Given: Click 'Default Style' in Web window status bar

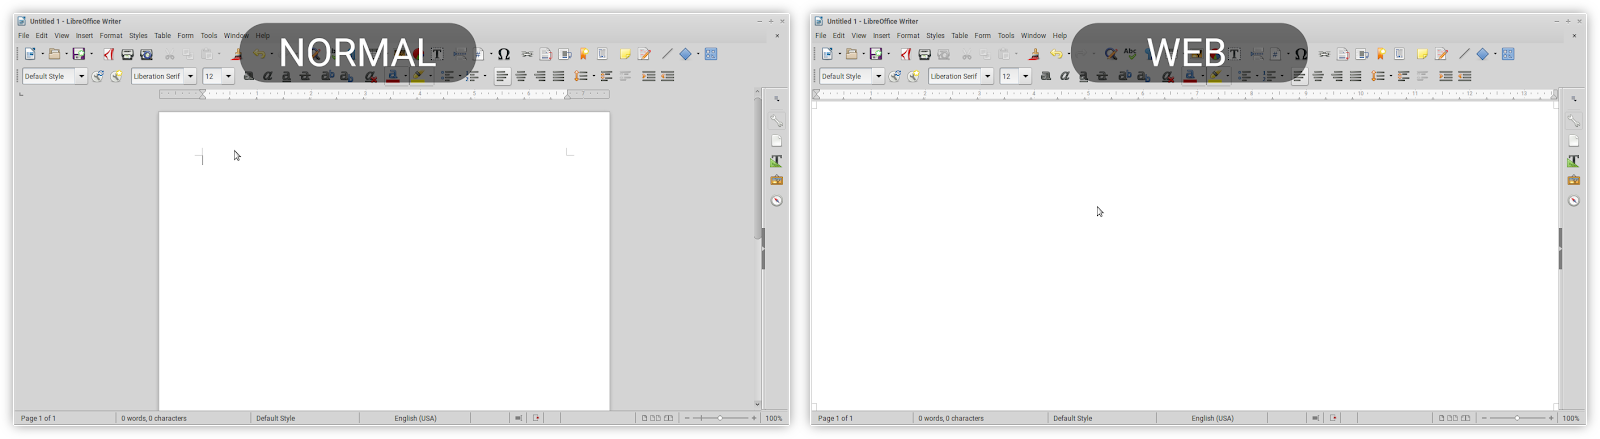Looking at the screenshot, I should [x=1072, y=418].
